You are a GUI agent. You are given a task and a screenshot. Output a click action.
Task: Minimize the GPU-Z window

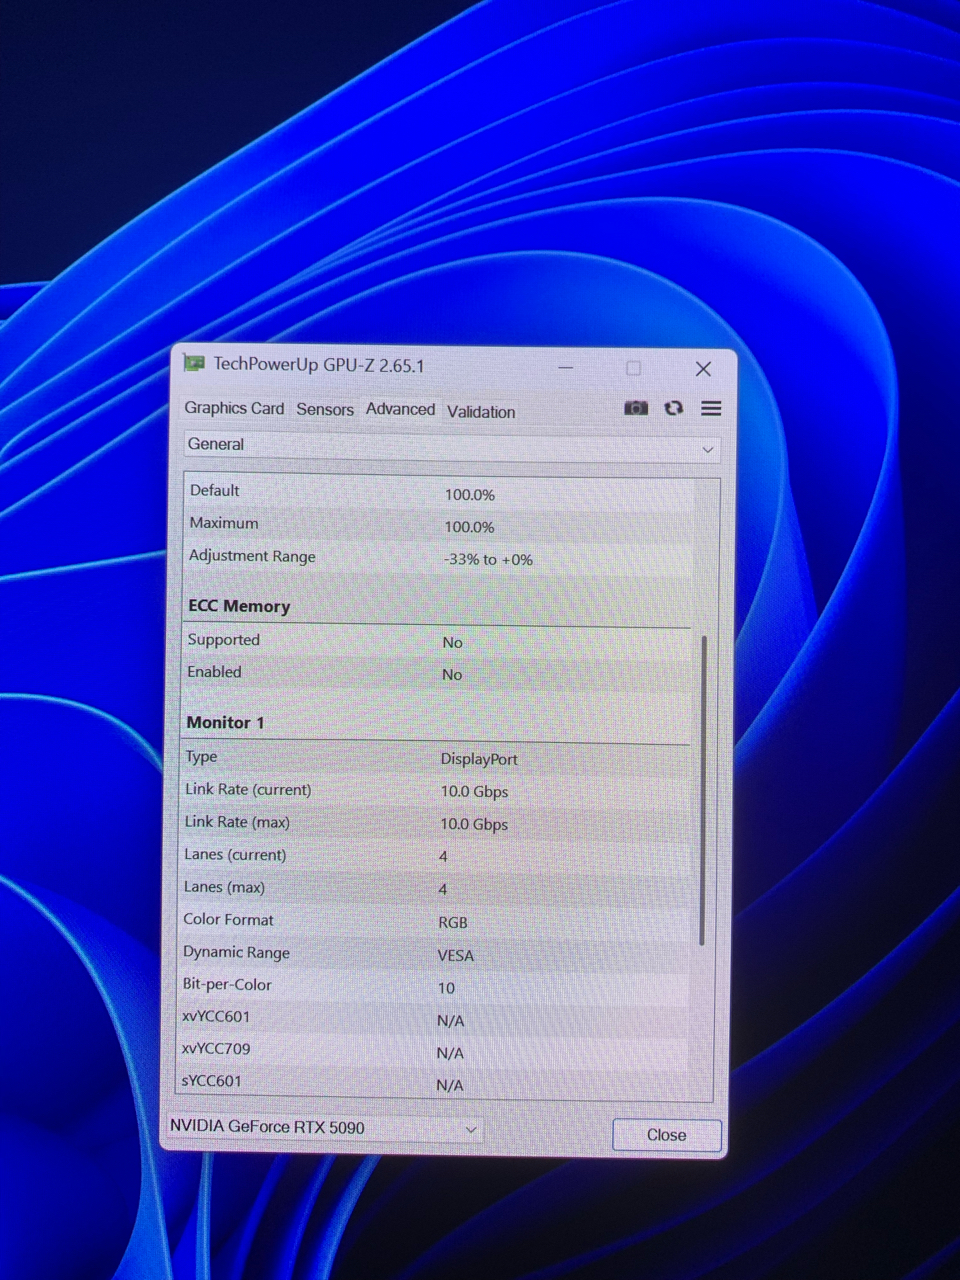tap(566, 368)
